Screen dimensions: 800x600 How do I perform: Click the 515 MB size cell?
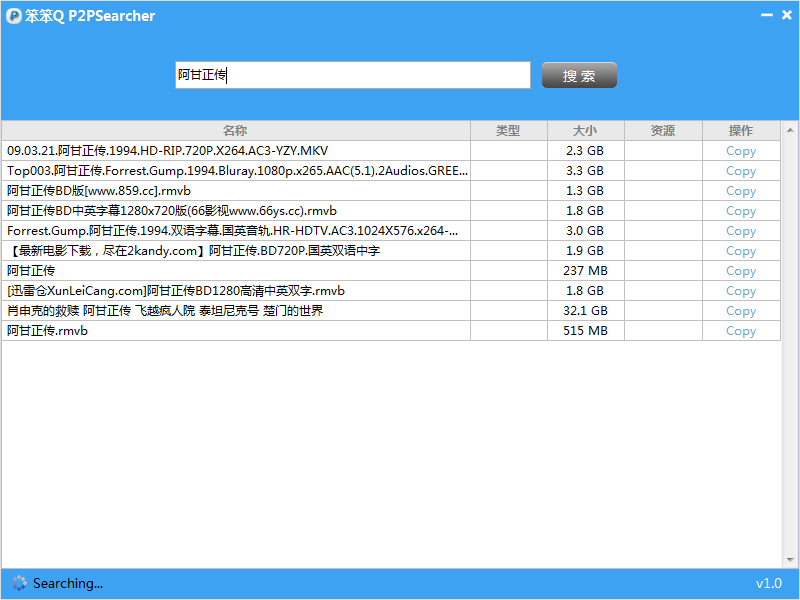tap(585, 331)
